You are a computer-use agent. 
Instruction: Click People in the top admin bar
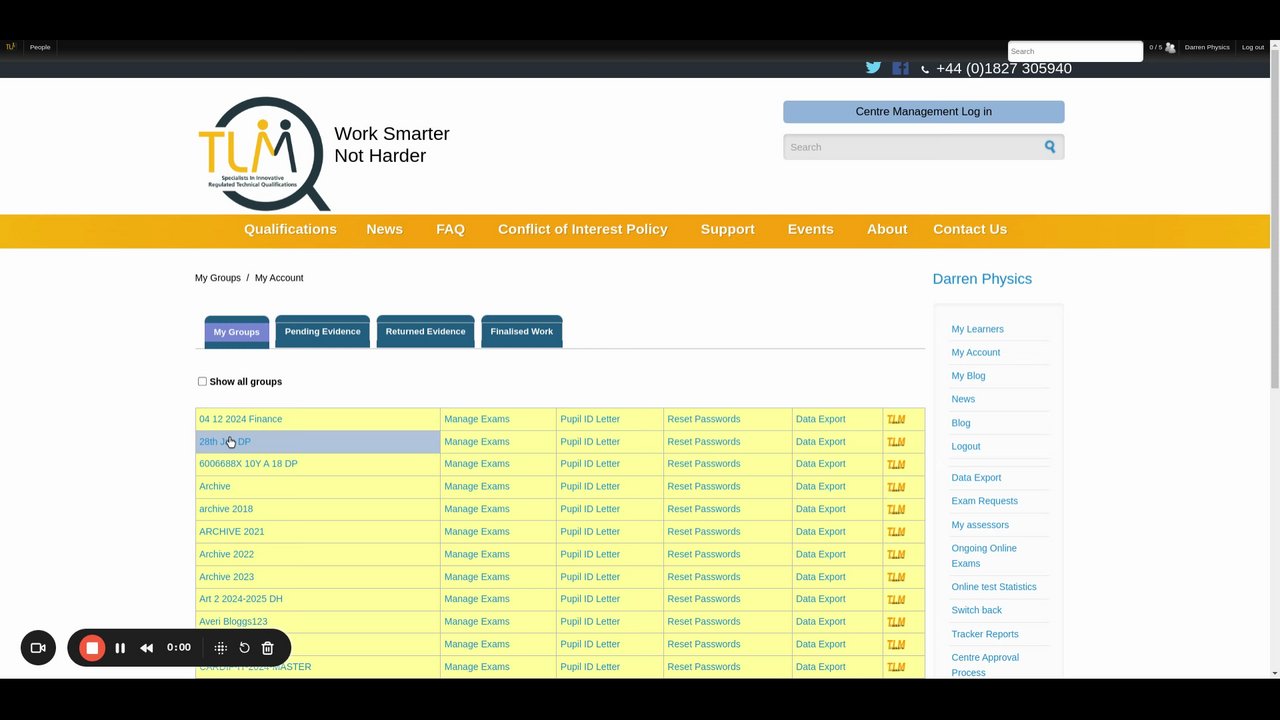[40, 47]
